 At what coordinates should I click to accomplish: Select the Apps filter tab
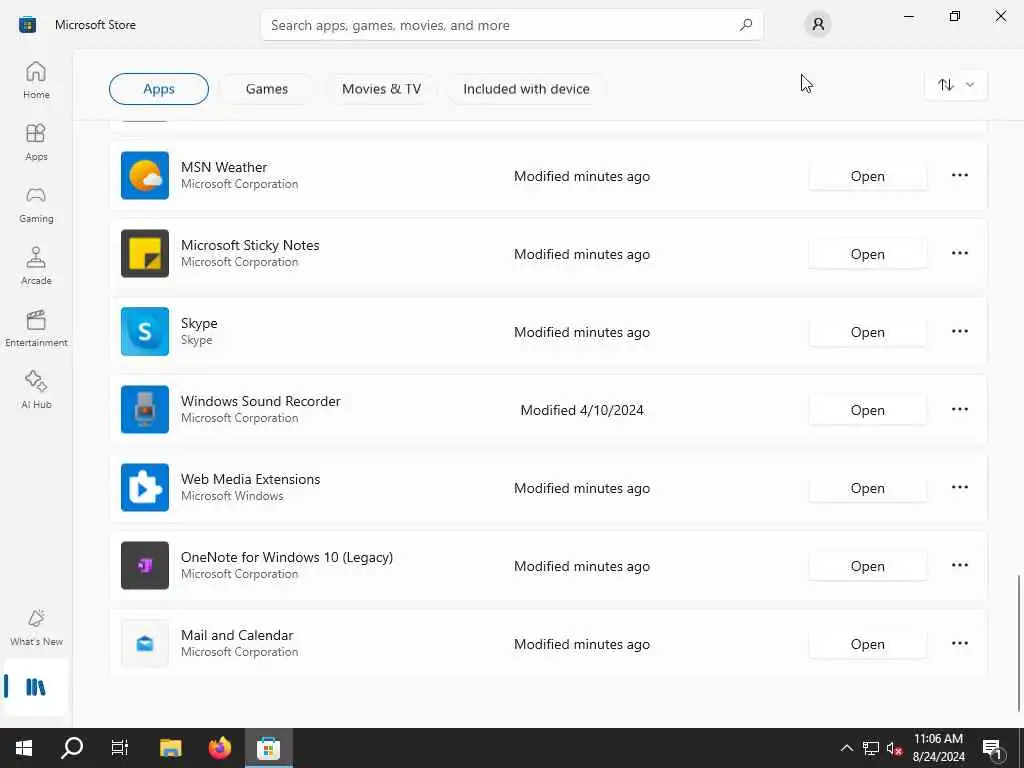(x=159, y=89)
